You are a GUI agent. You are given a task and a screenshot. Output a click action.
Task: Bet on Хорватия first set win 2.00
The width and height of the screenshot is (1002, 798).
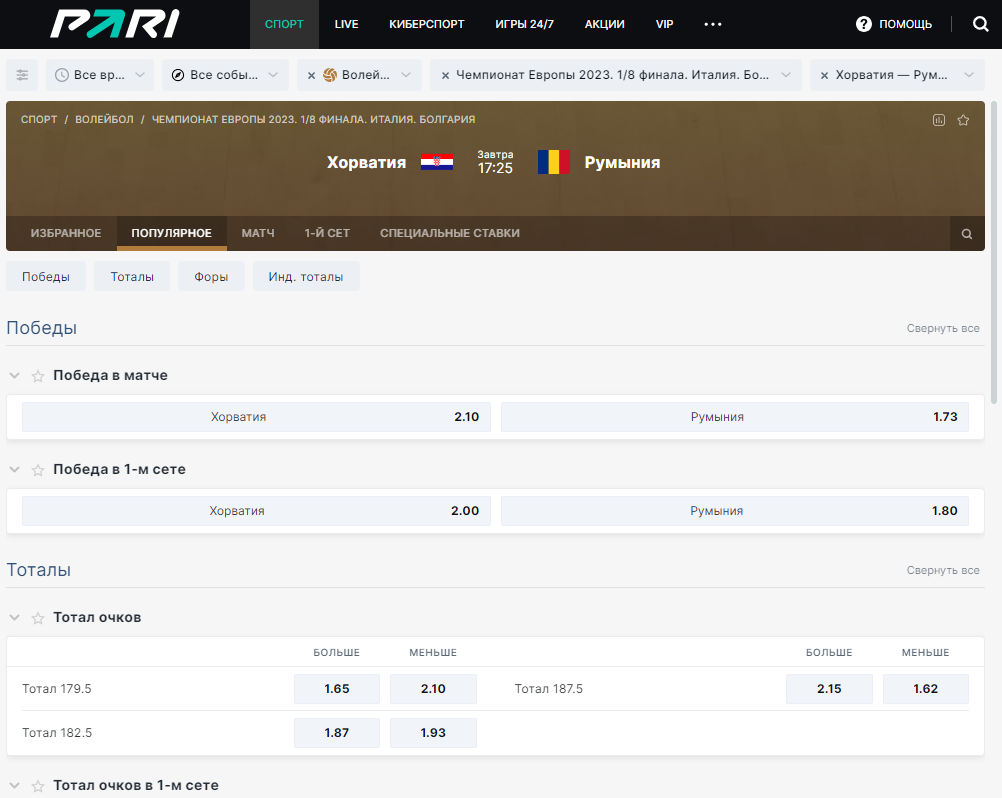[x=256, y=510]
